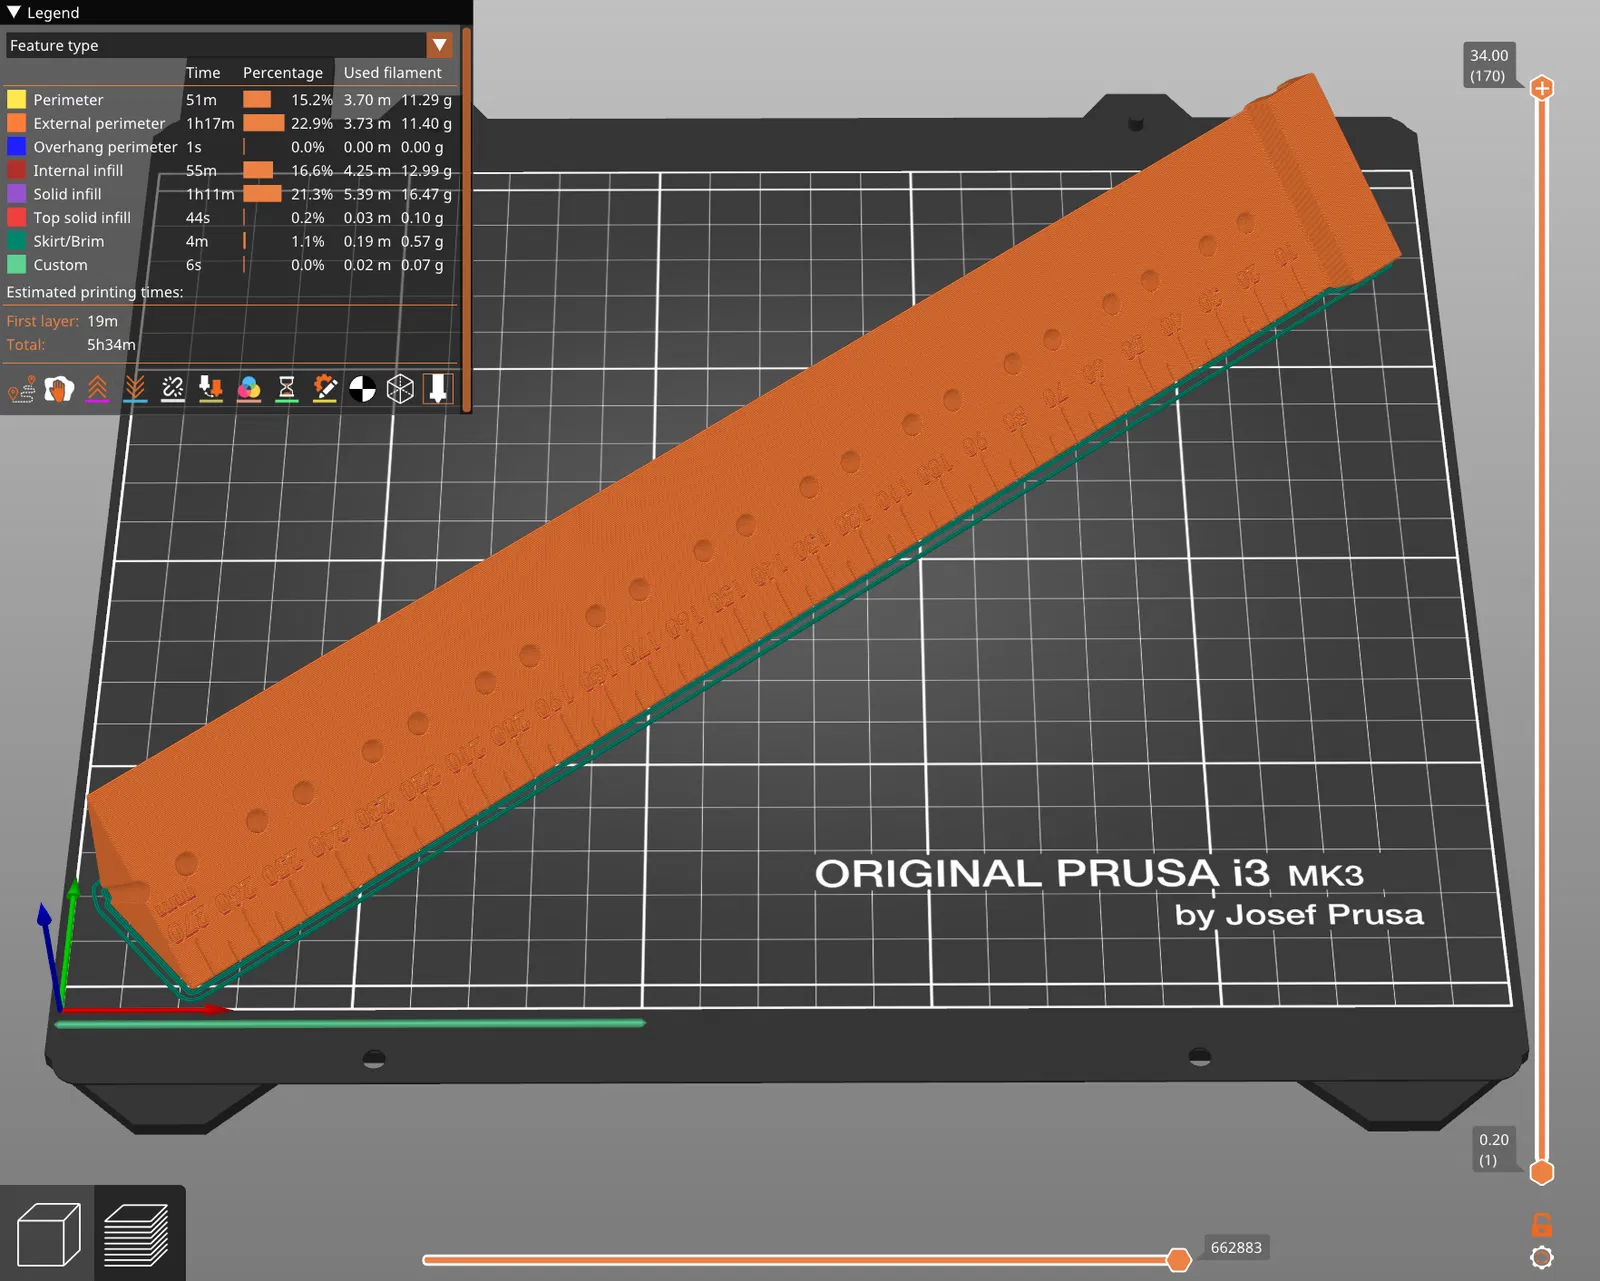This screenshot has width=1600, height=1281.
Task: Click the Top solid infill label
Action: click(82, 217)
